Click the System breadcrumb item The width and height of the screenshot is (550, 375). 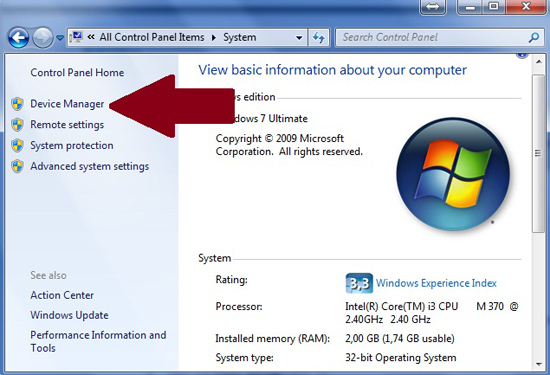[x=240, y=37]
